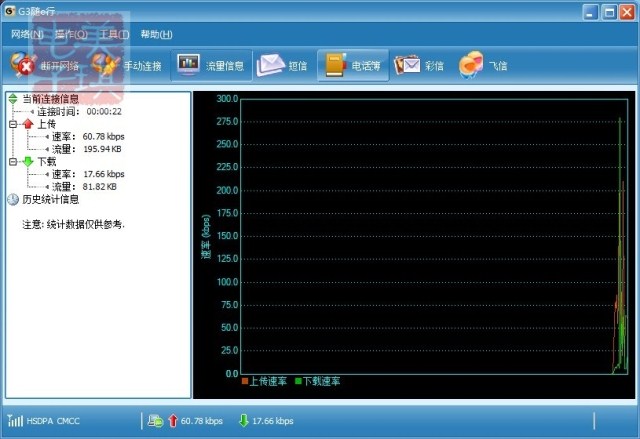The height and width of the screenshot is (439, 640).
Task: Click the network computers icon in status bar
Action: pos(156,421)
